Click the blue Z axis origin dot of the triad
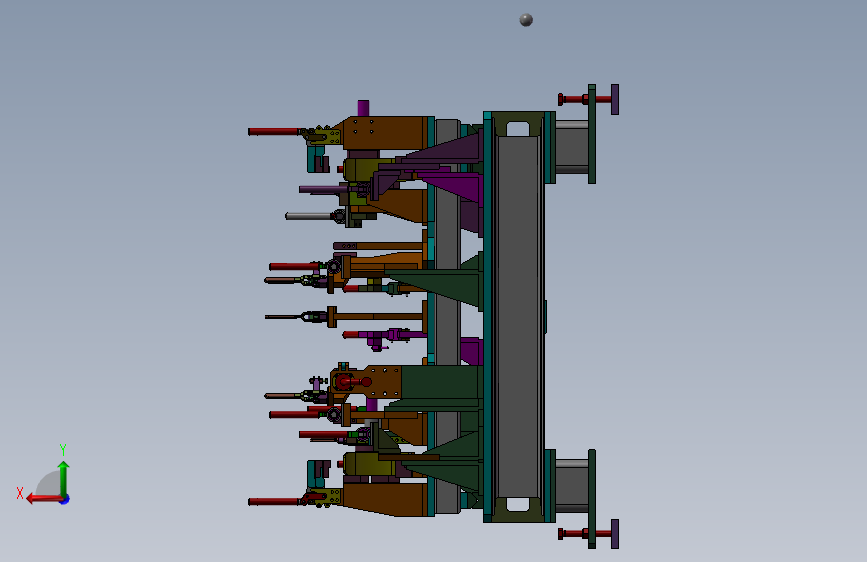Image resolution: width=867 pixels, height=562 pixels. pyautogui.click(x=65, y=499)
